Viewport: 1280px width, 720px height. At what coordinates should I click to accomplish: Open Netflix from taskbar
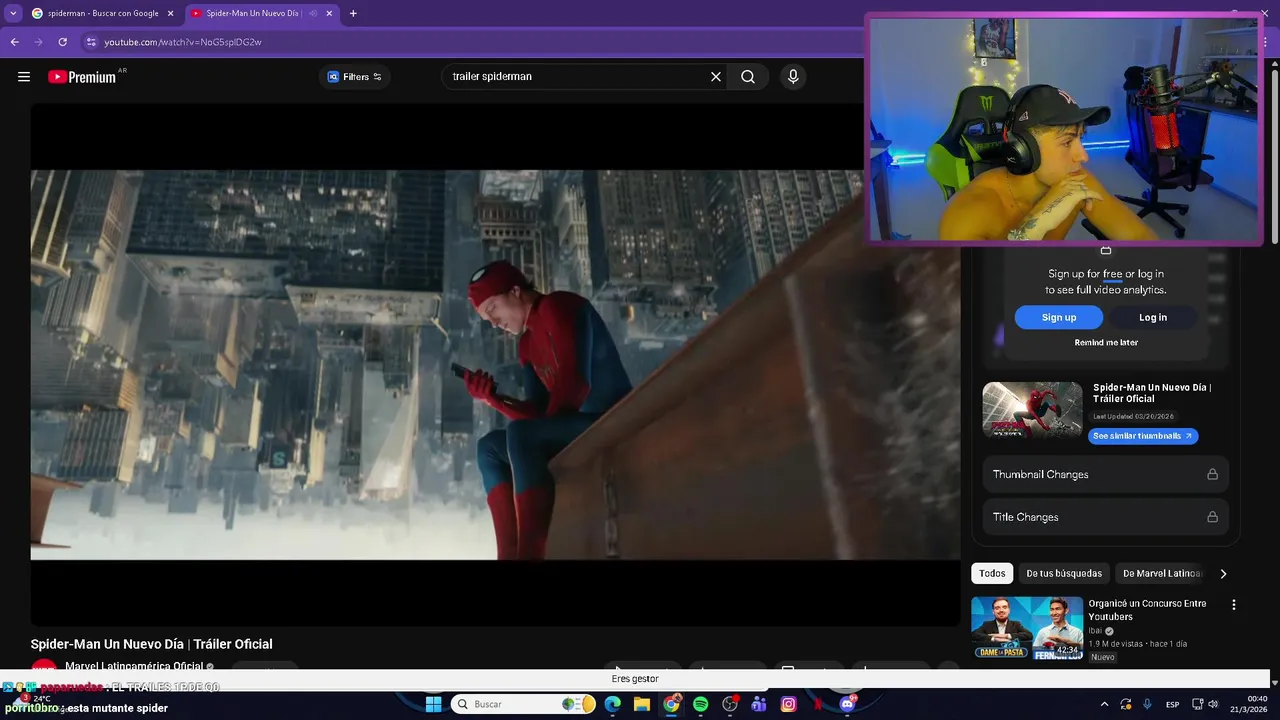(x=818, y=704)
